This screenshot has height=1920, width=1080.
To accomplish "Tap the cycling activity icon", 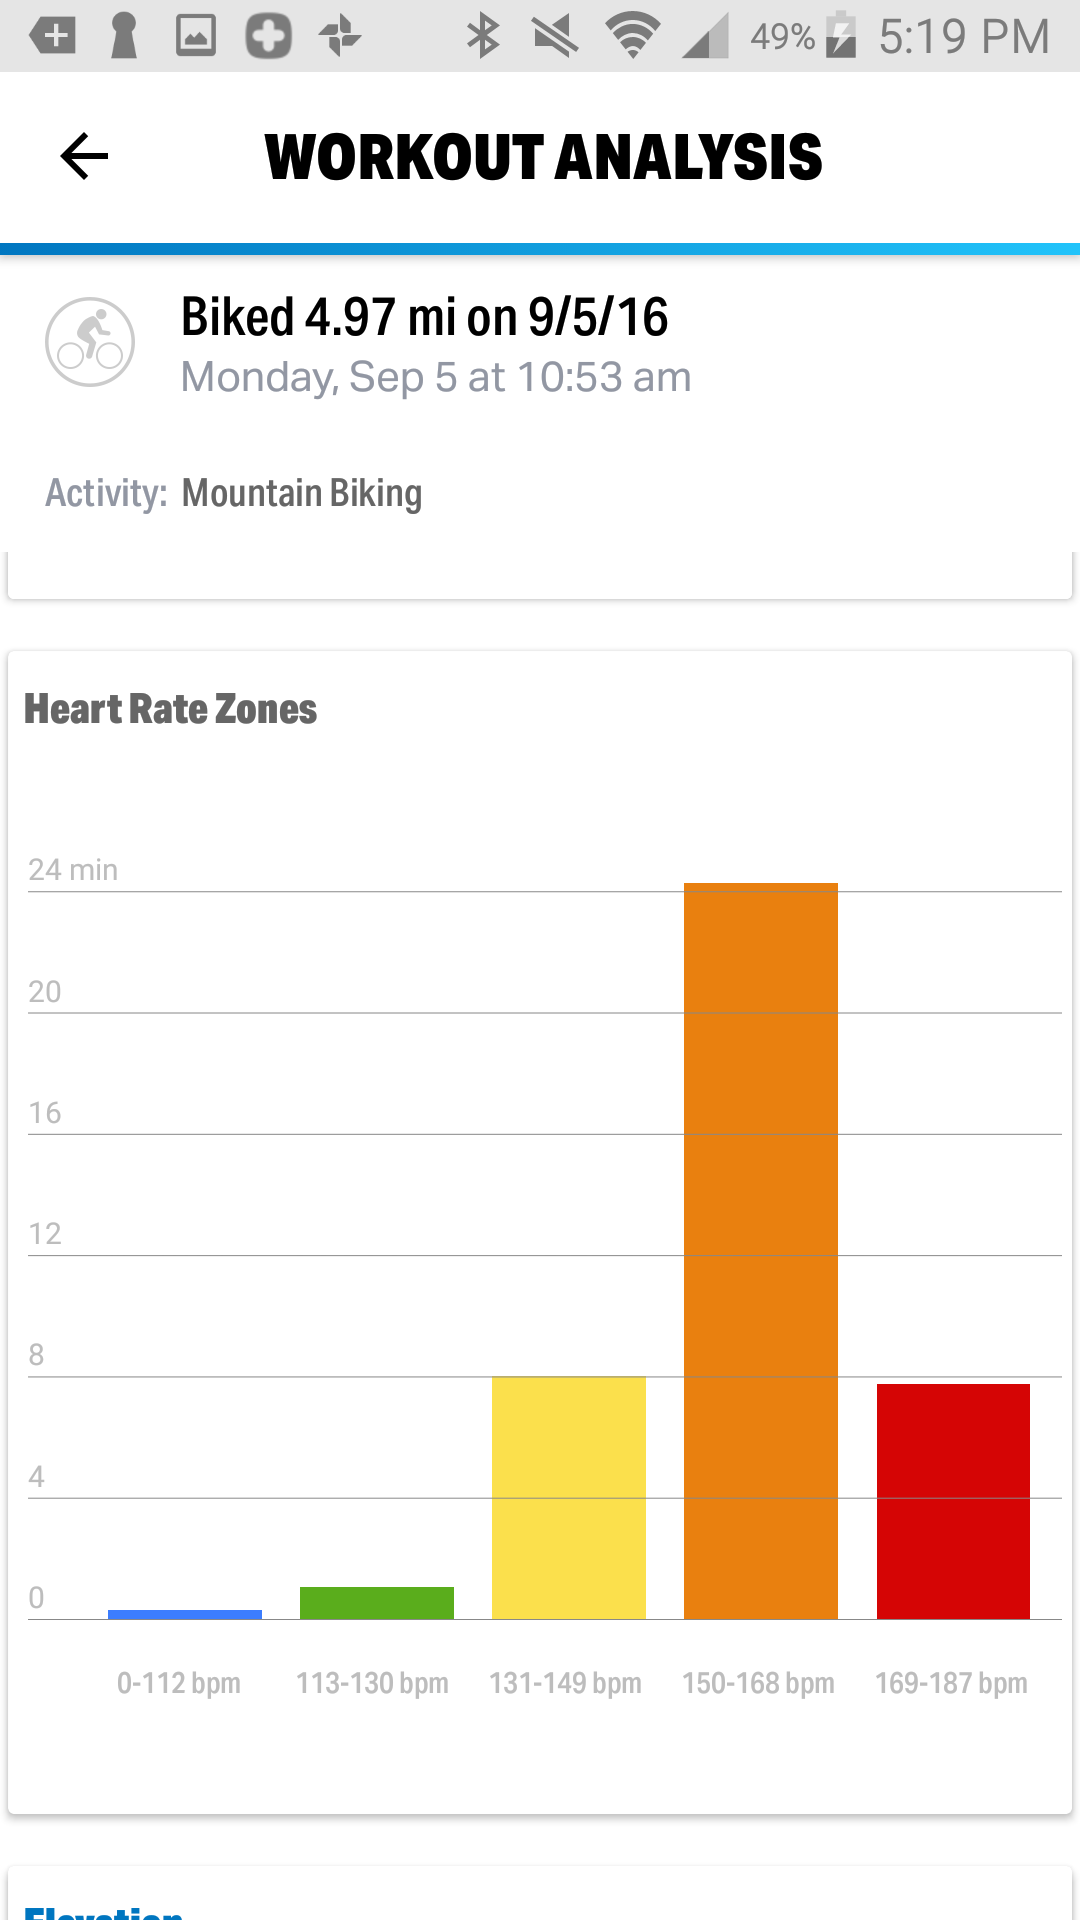I will coord(90,342).
